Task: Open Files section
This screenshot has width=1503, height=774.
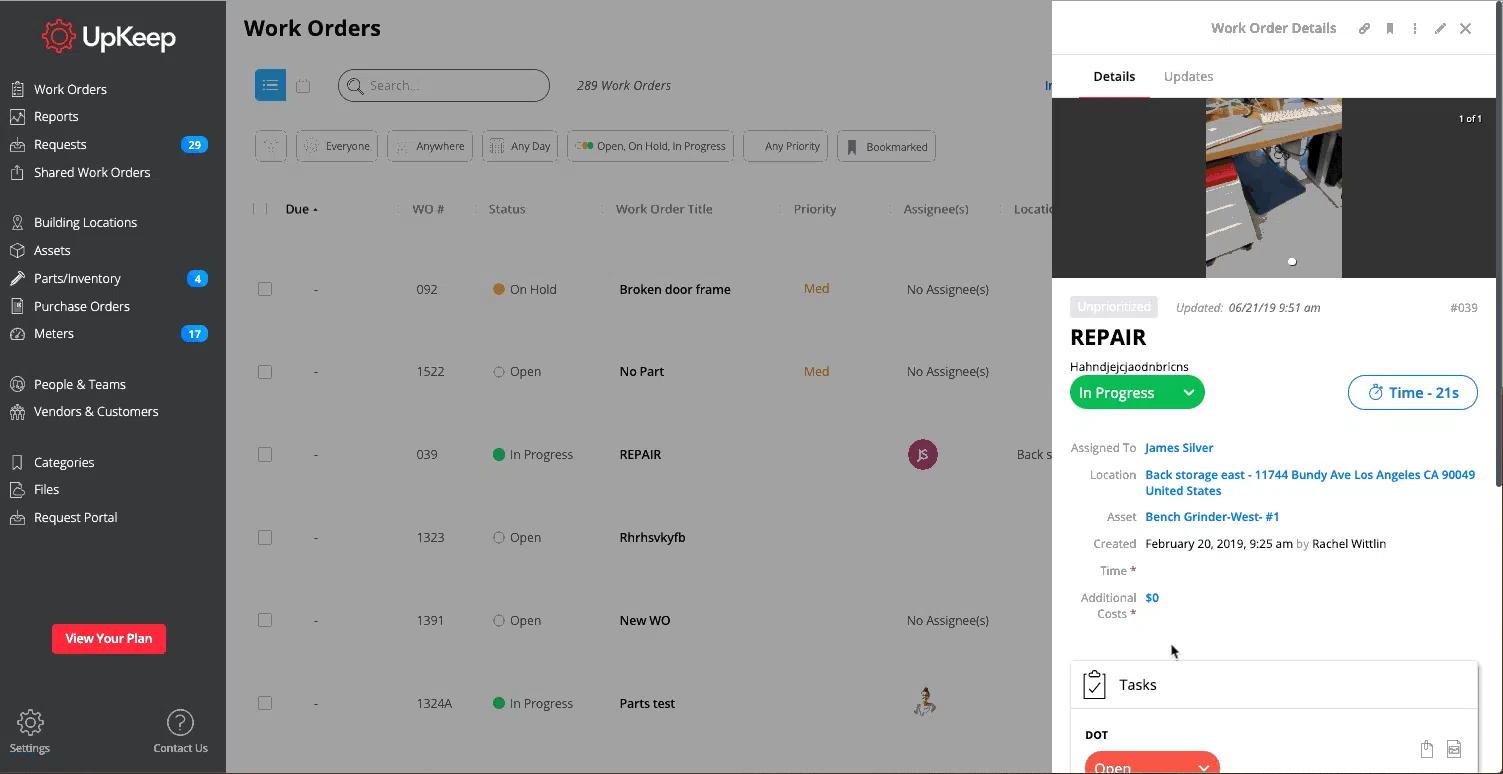Action: (47, 490)
